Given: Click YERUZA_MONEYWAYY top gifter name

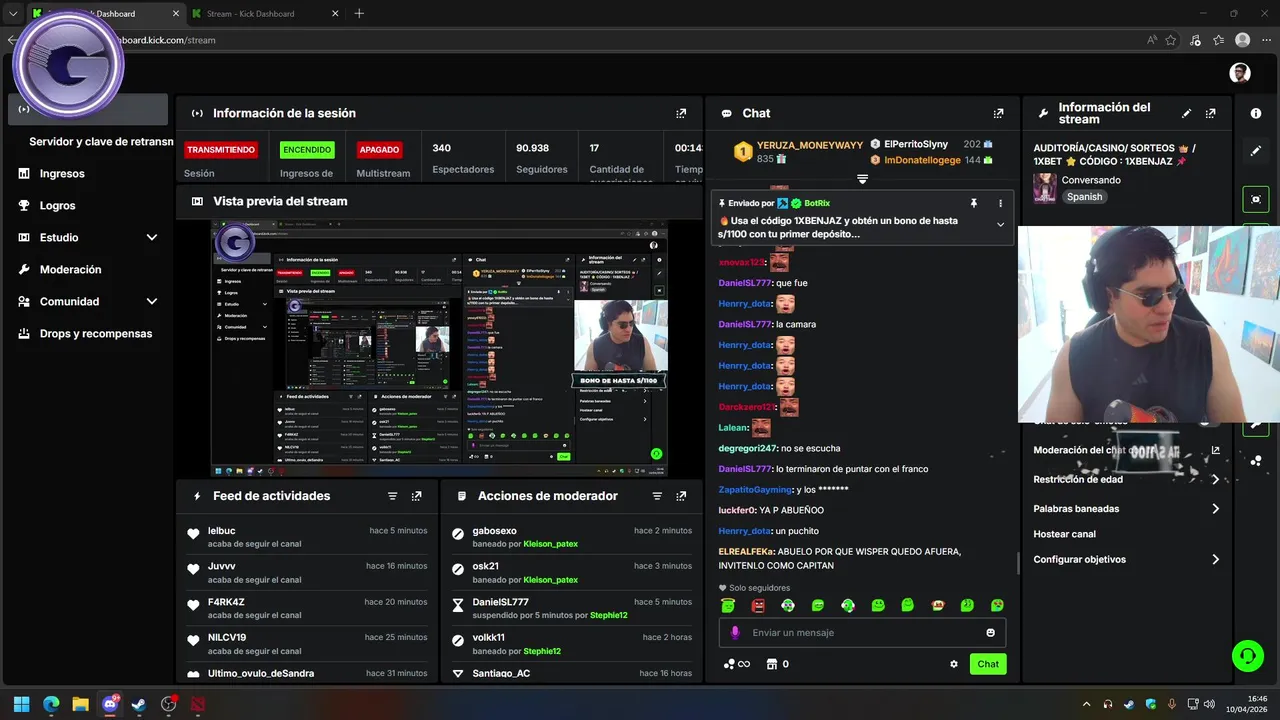Looking at the screenshot, I should coord(810,146).
